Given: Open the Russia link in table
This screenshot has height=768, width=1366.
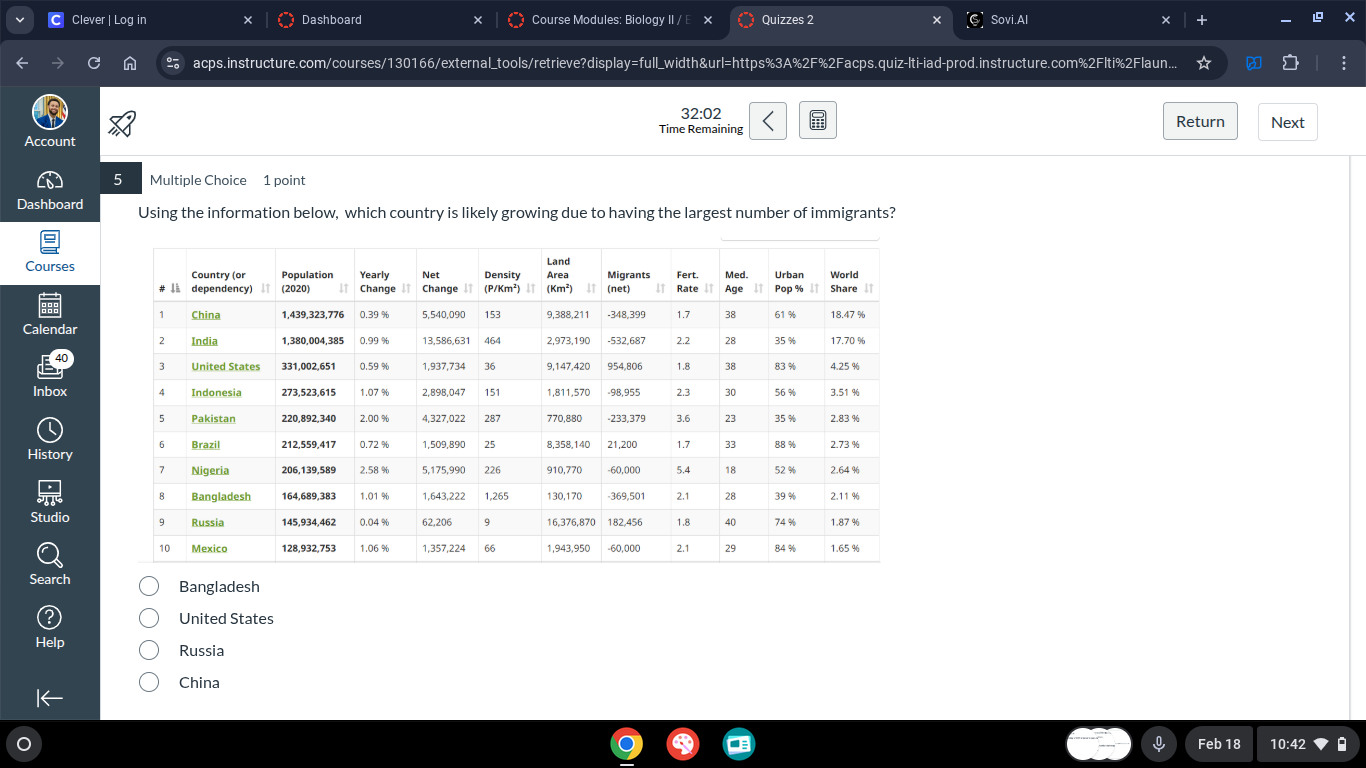Looking at the screenshot, I should tap(208, 523).
